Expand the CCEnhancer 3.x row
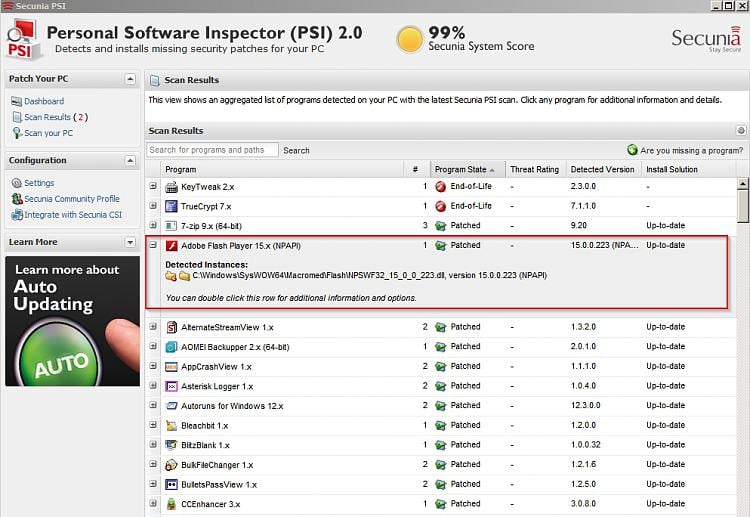 (153, 503)
